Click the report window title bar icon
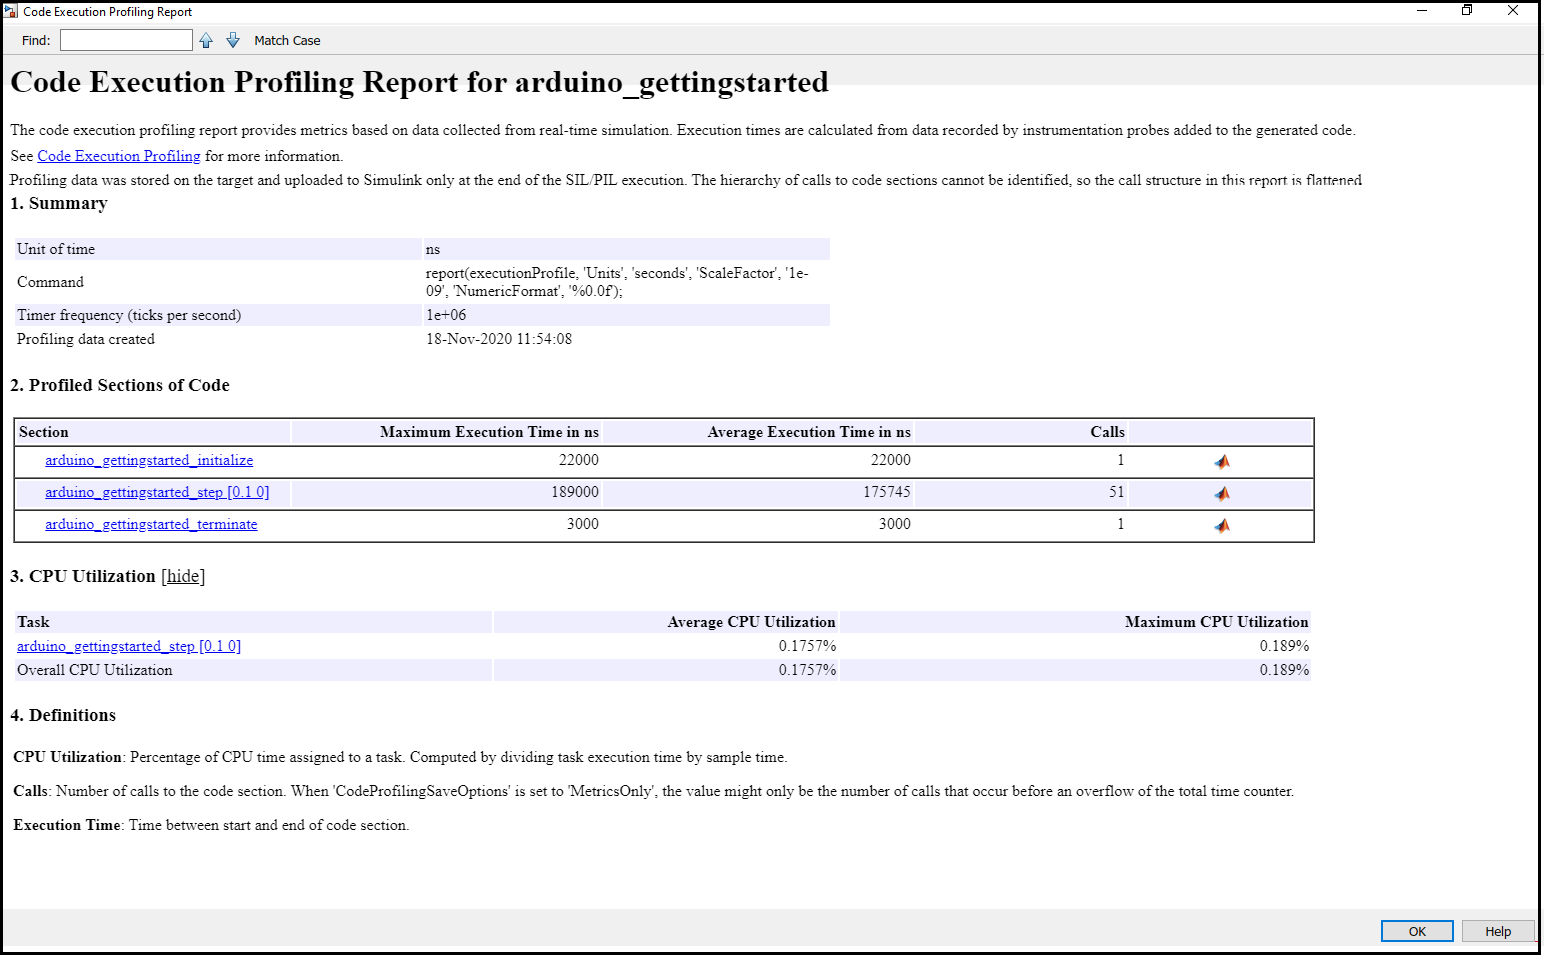Screen dimensions: 1544x956 pos(11,11)
